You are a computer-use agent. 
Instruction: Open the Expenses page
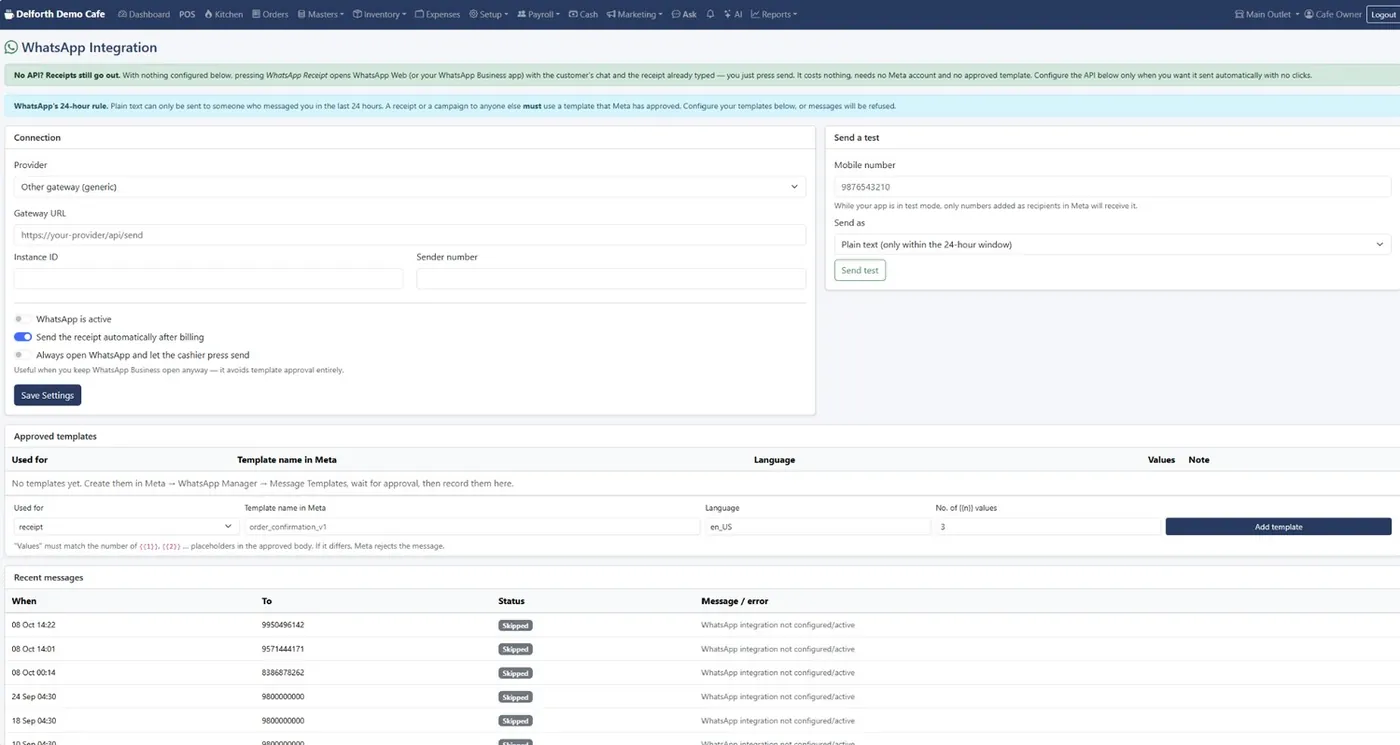pos(437,15)
